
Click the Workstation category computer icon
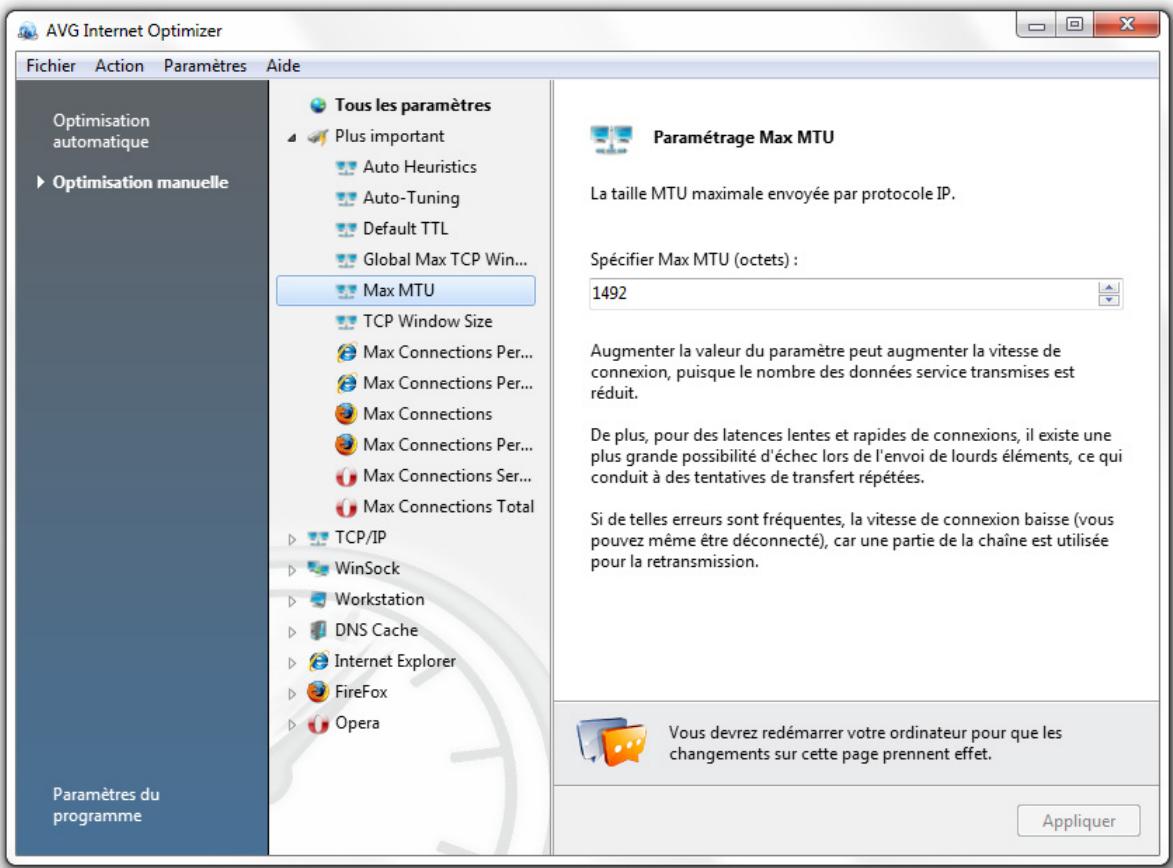coord(318,599)
